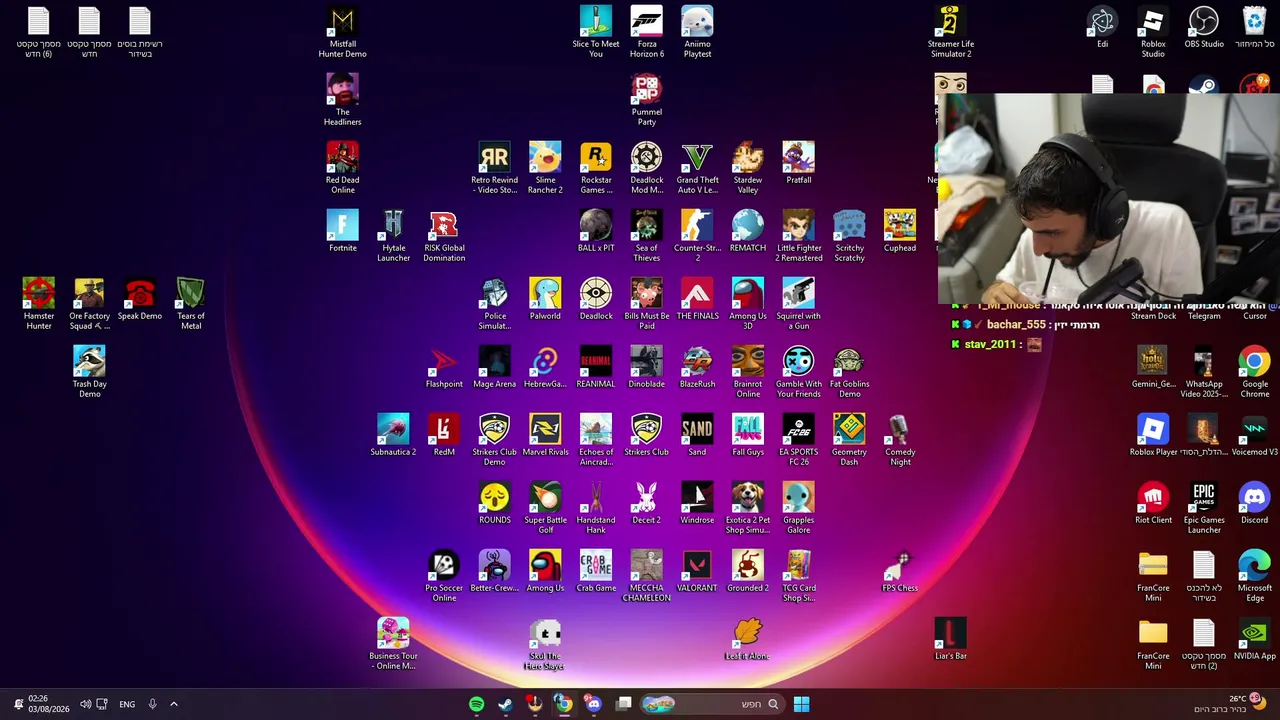Open the Pummel Party shortcut
This screenshot has width=1280, height=720.
click(x=647, y=101)
